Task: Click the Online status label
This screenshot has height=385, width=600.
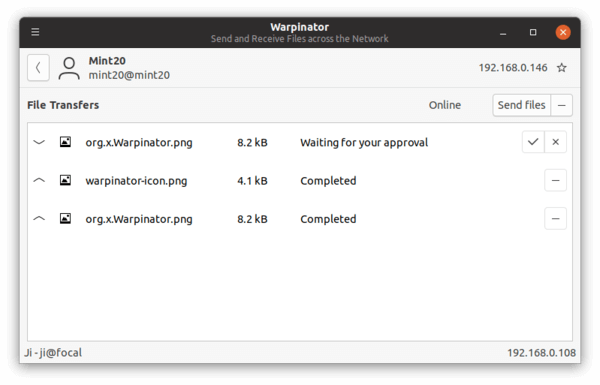Action: [x=445, y=105]
